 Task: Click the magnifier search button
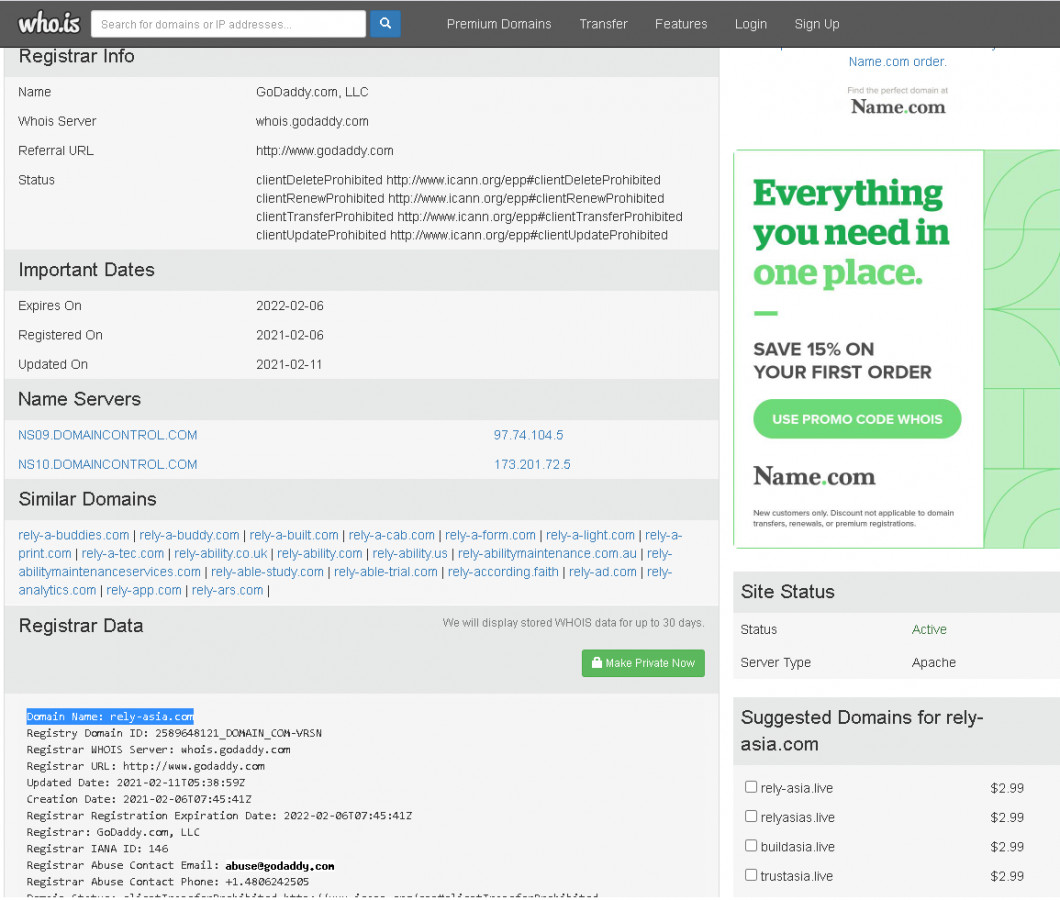(385, 24)
